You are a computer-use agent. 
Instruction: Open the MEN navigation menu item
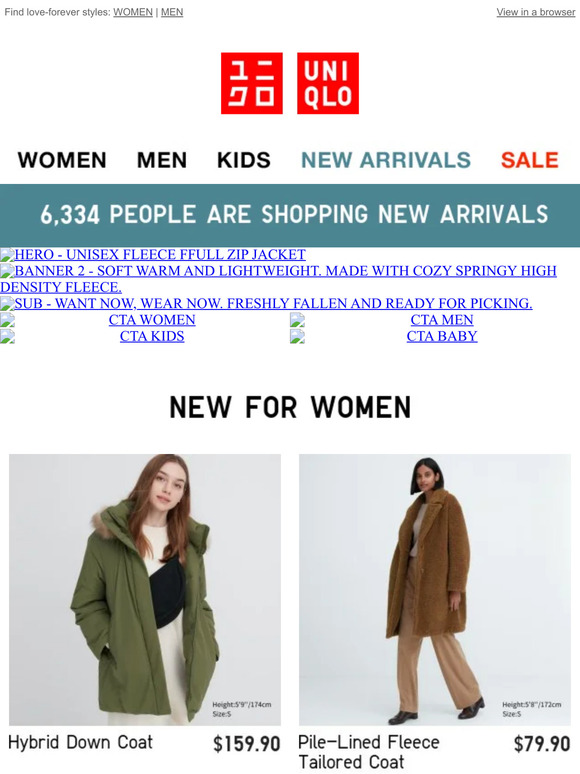162,160
